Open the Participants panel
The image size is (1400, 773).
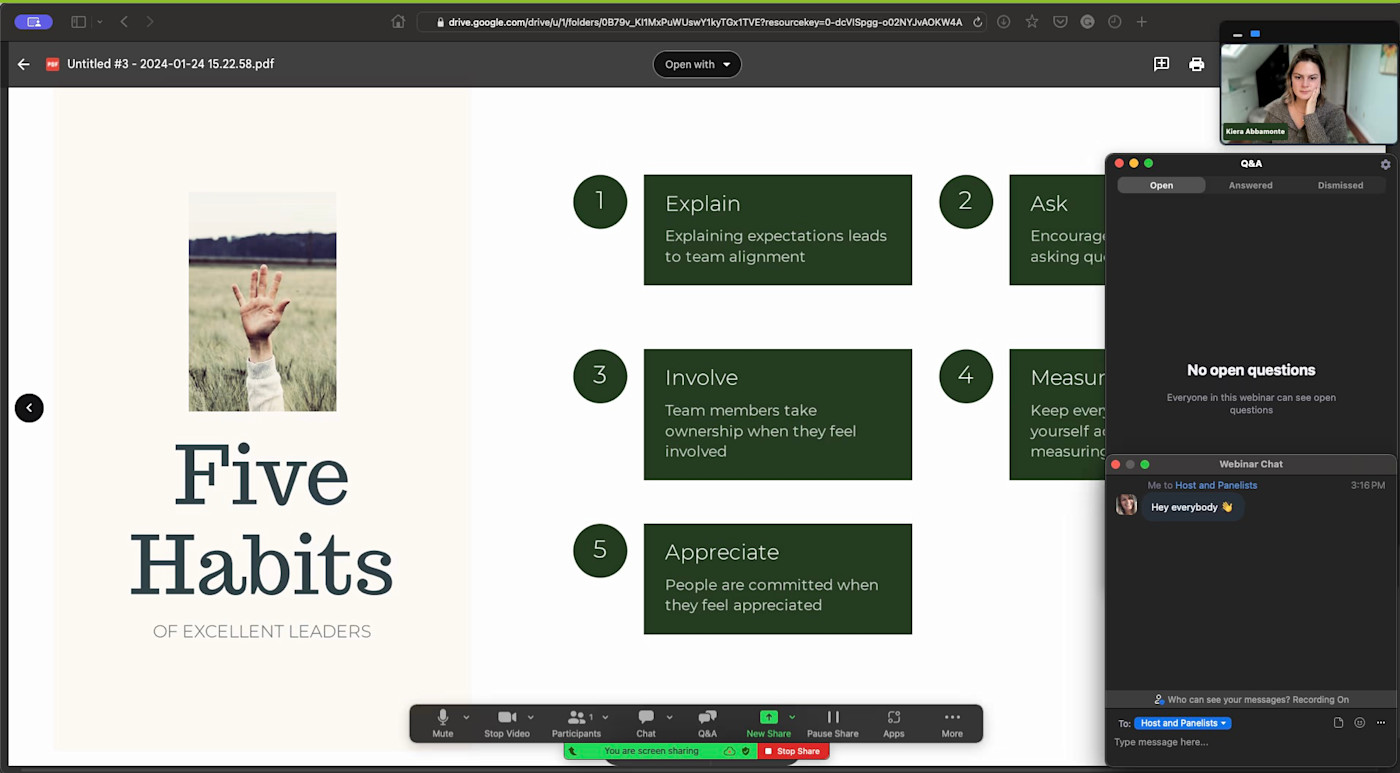coord(576,723)
